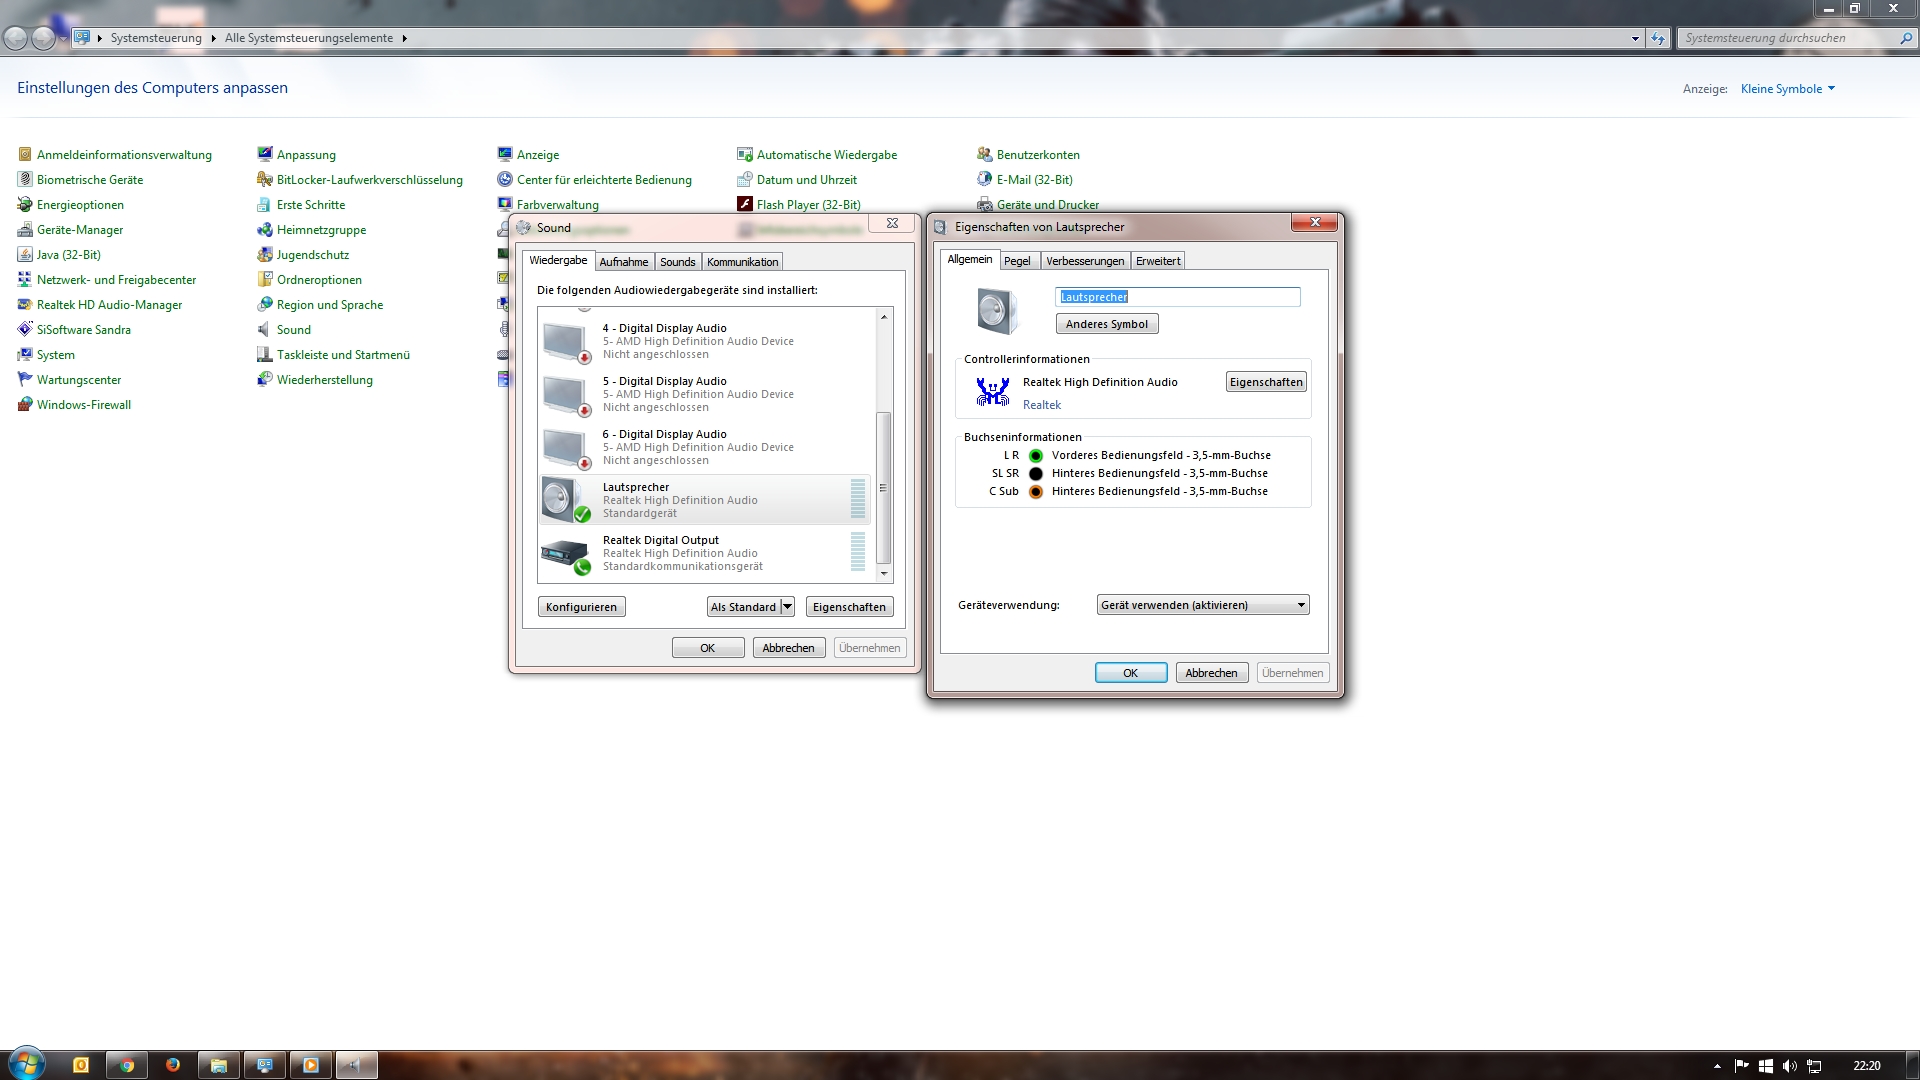Click the Anderes Symbol button

click(x=1106, y=324)
